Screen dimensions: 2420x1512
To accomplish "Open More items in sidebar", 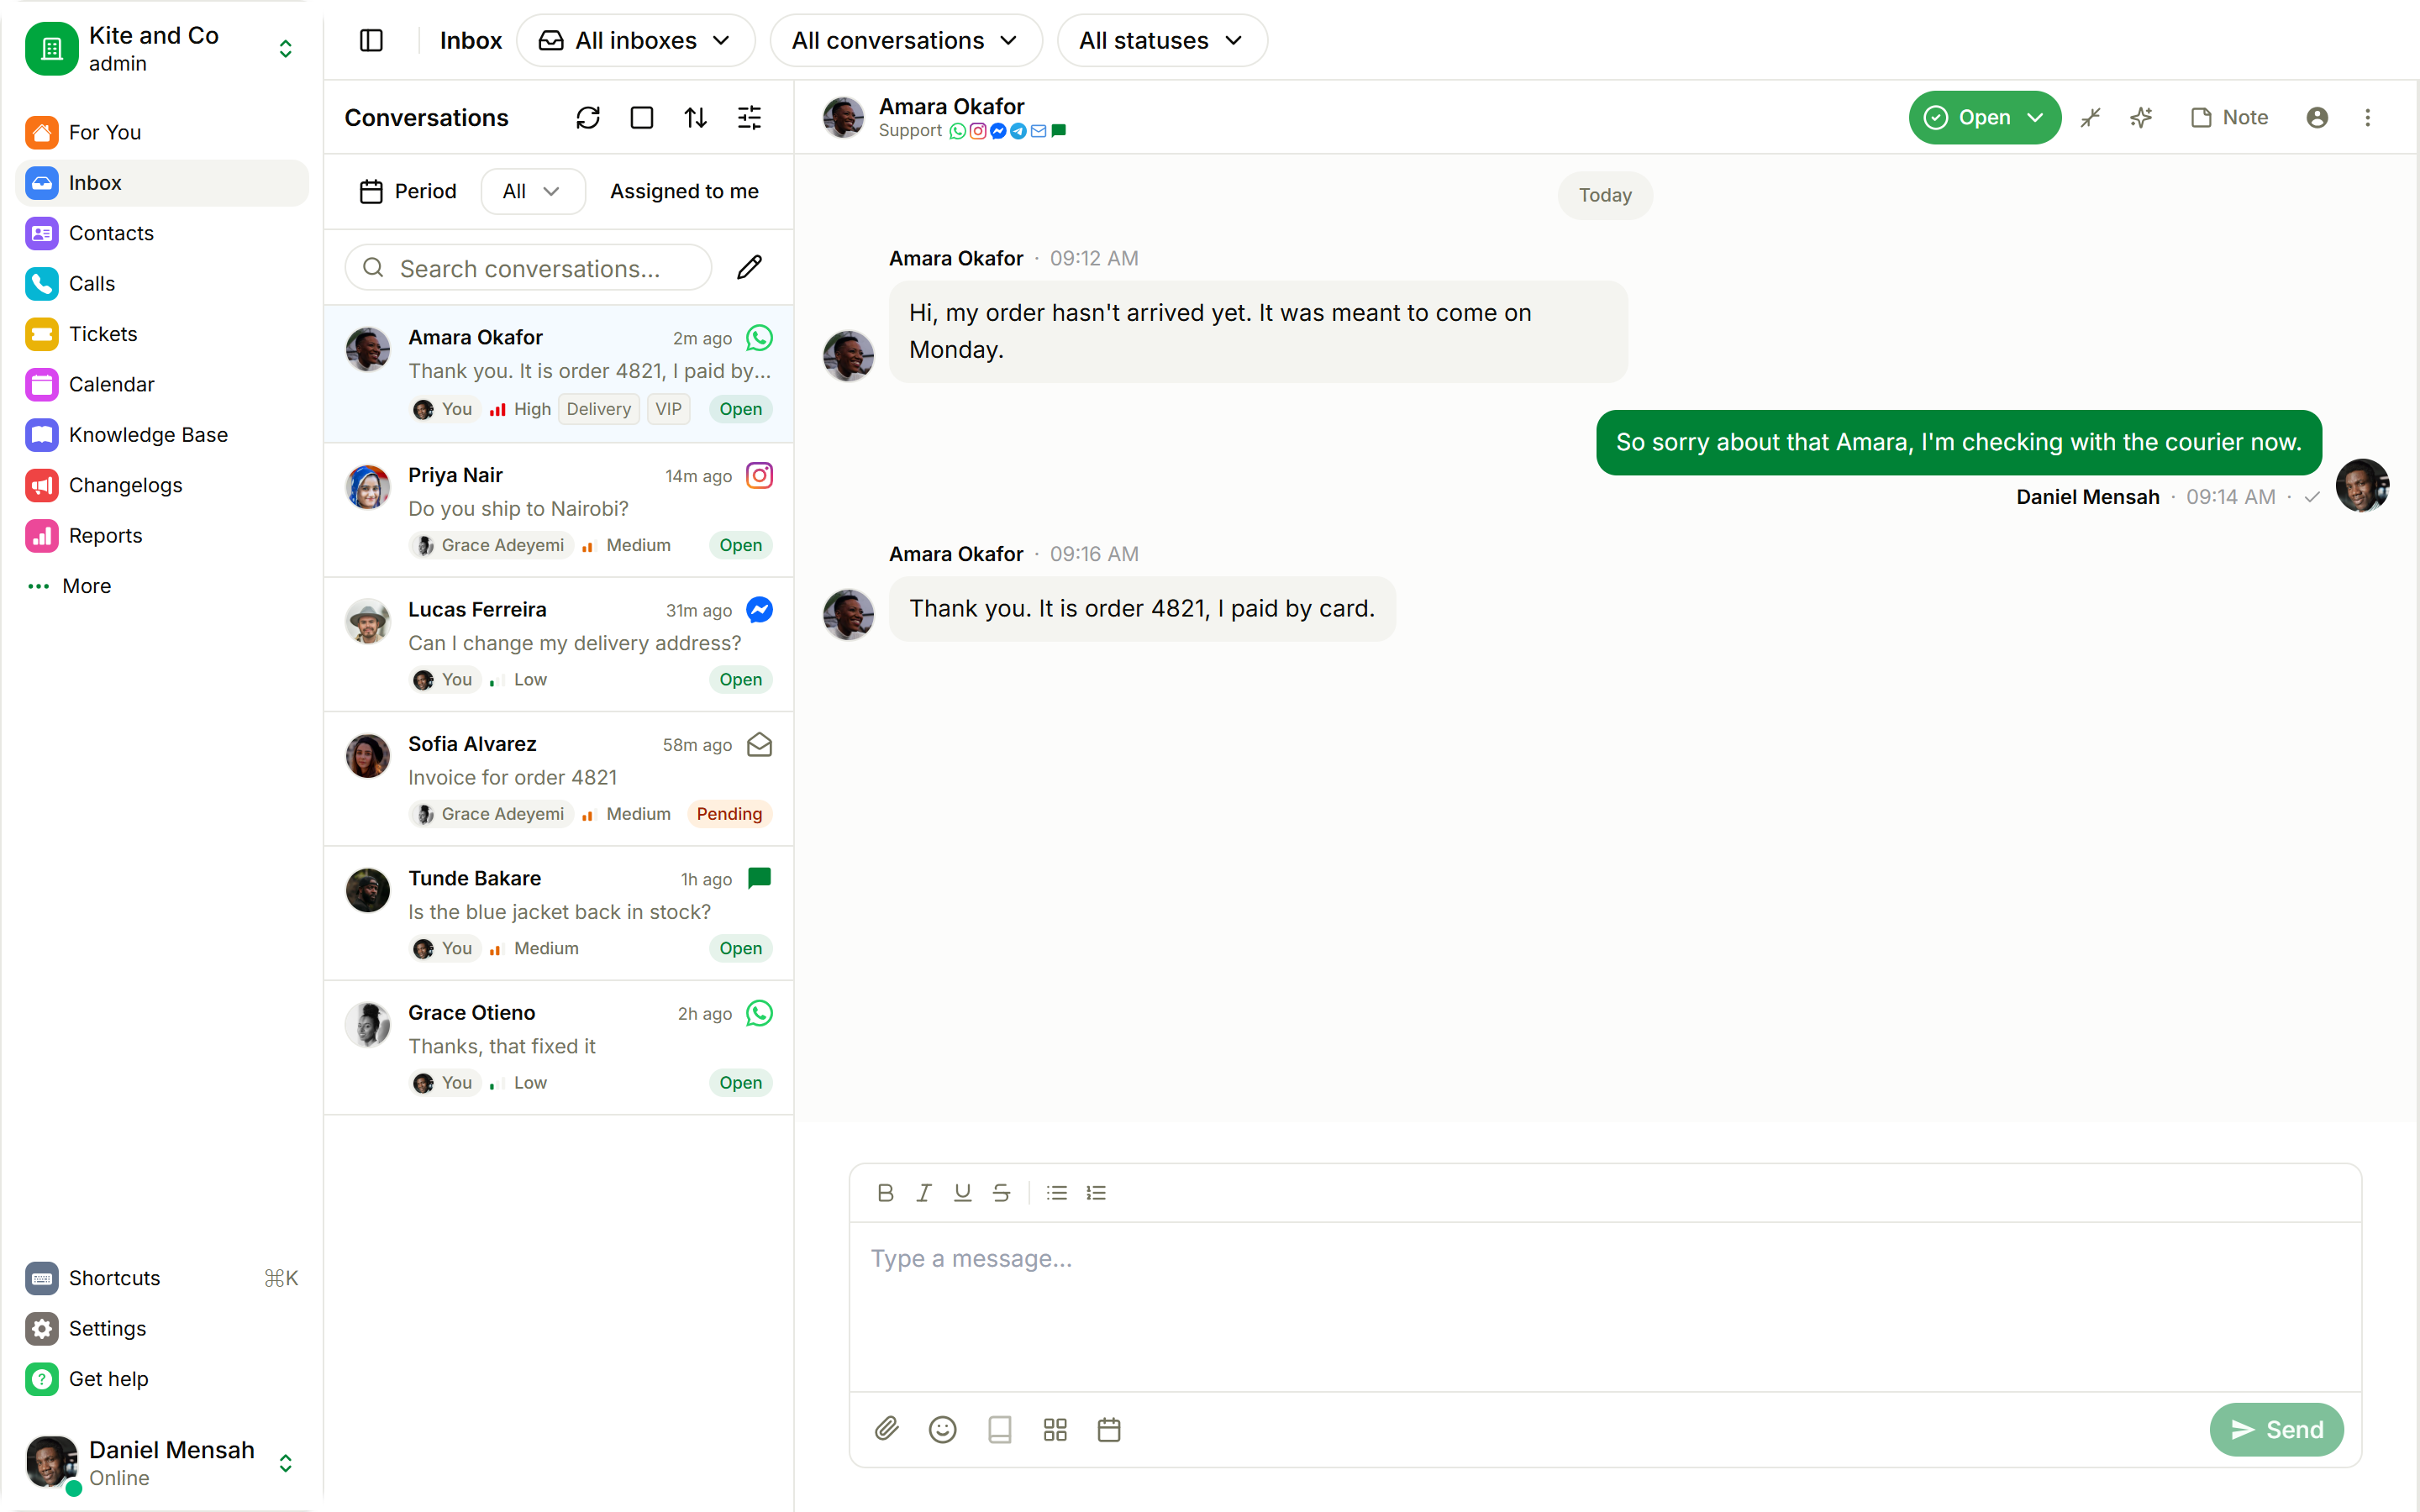I will click(163, 586).
